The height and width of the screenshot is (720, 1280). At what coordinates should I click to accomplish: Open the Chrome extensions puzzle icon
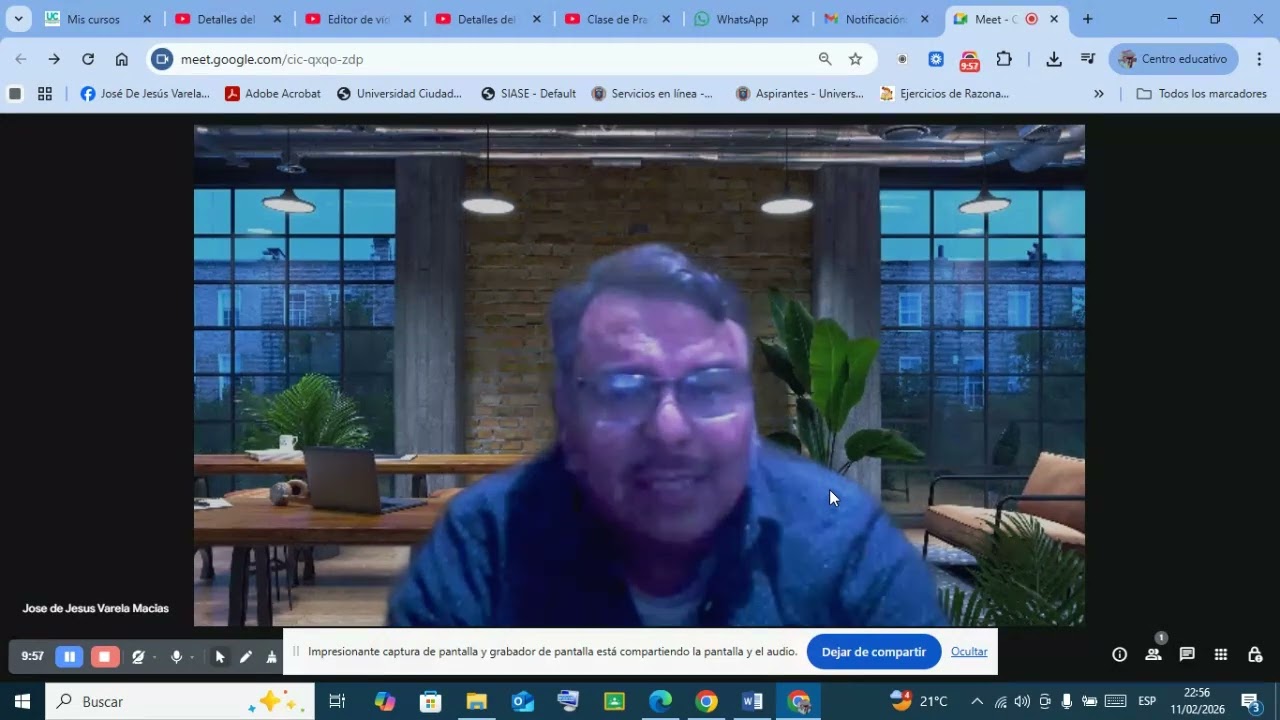pos(1004,59)
